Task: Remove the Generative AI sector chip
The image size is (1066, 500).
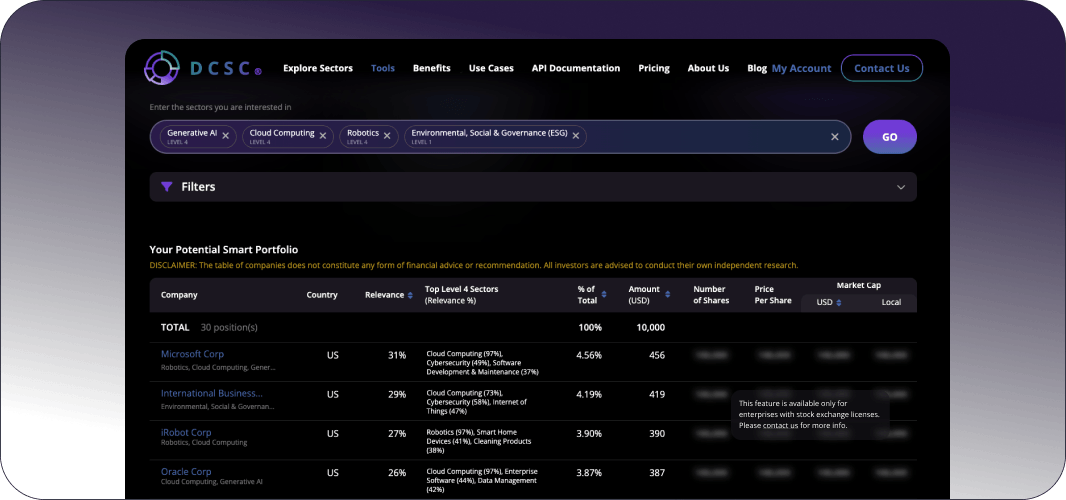Action: click(225, 136)
